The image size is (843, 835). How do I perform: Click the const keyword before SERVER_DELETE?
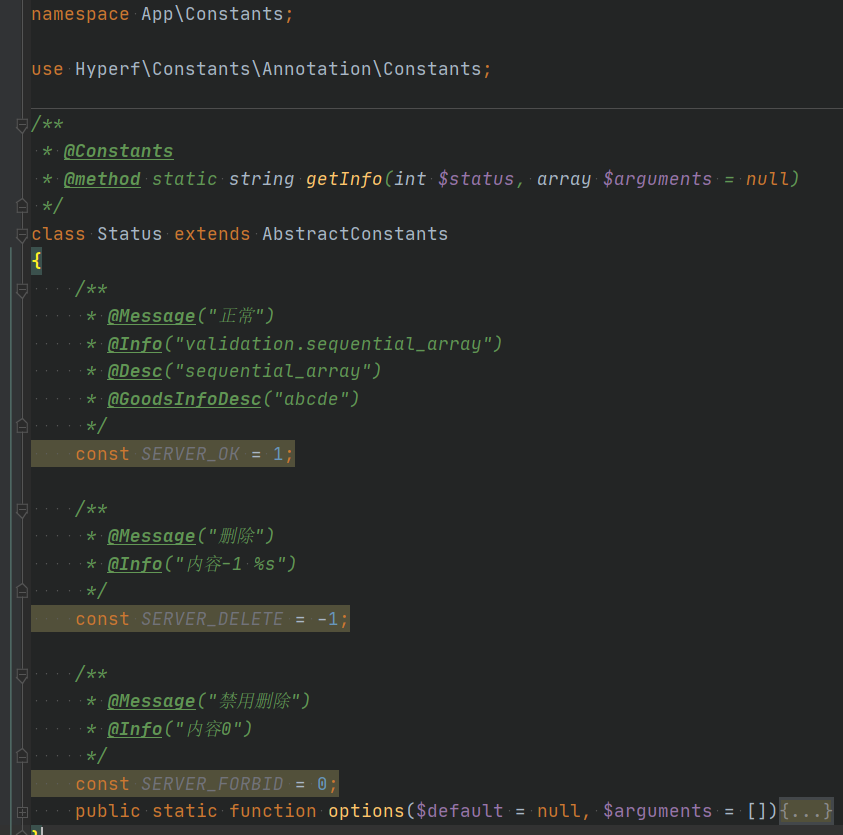tap(102, 619)
